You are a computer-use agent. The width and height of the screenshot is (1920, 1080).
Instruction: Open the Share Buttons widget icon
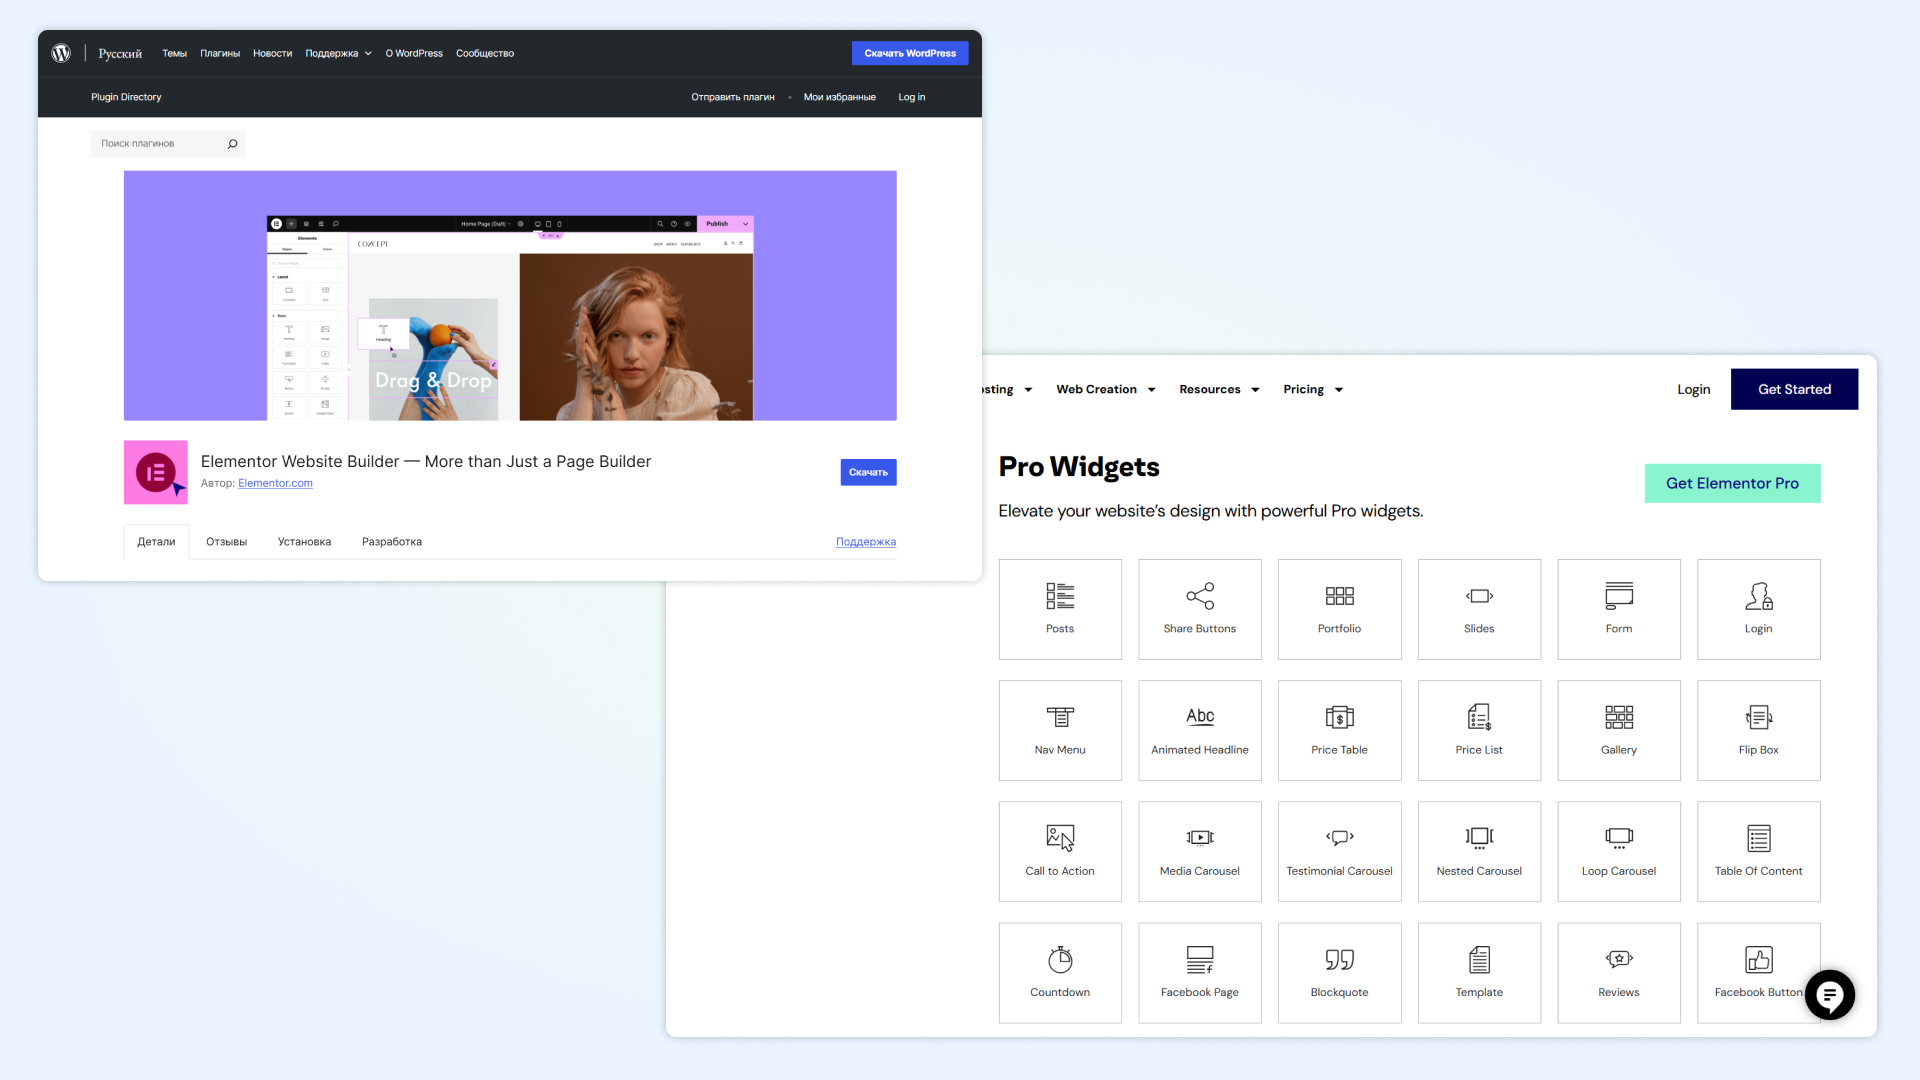click(1200, 596)
